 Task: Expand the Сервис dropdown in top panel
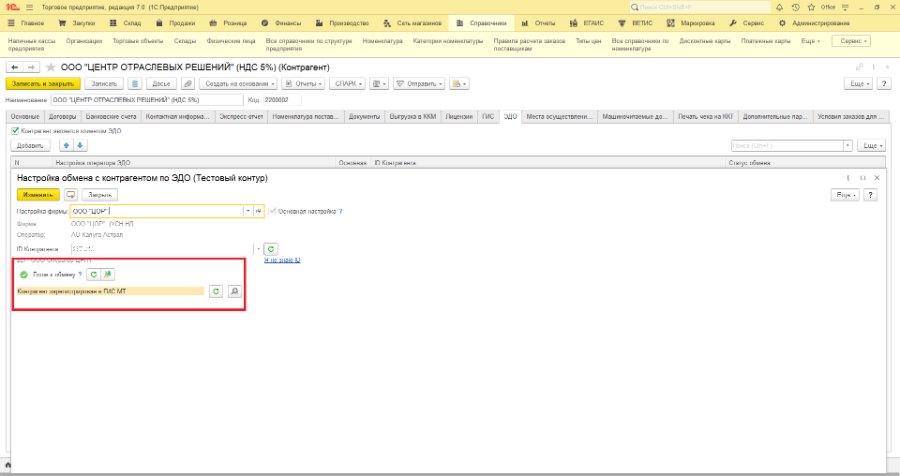pos(851,41)
